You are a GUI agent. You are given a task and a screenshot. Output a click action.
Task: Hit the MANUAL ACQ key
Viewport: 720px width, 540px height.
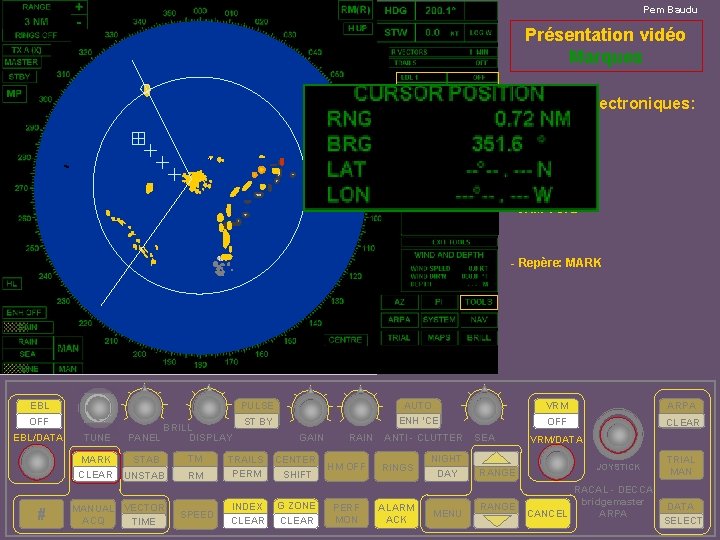(x=93, y=514)
